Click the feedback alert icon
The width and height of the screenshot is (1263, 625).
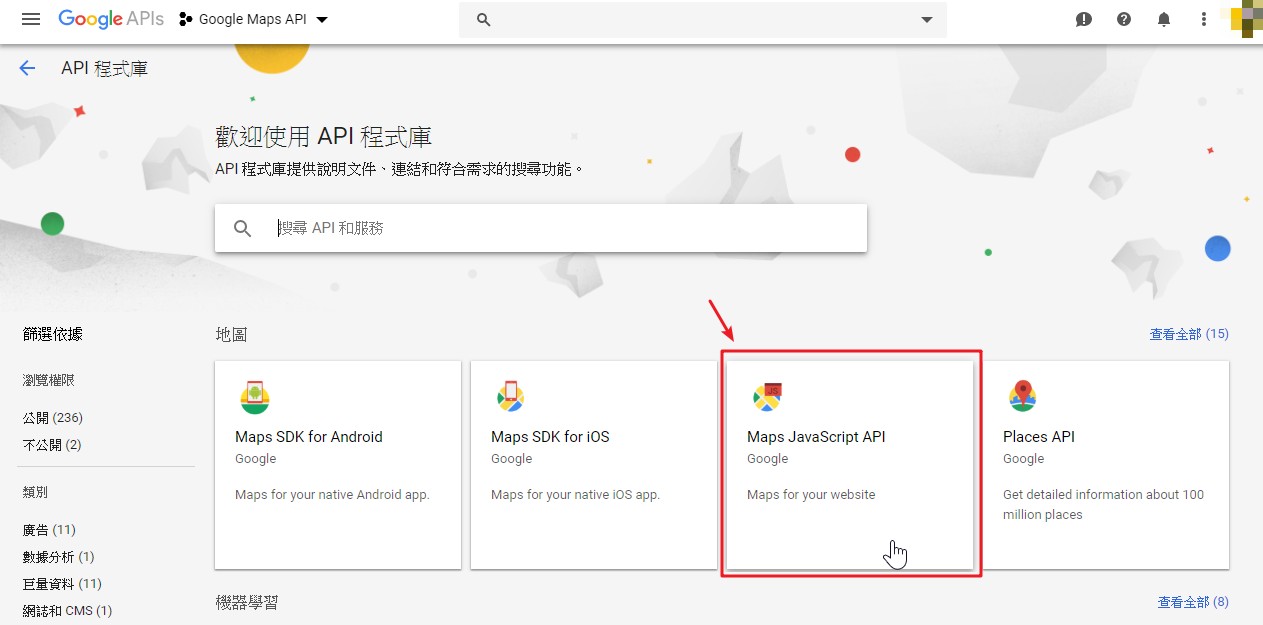[x=1084, y=20]
